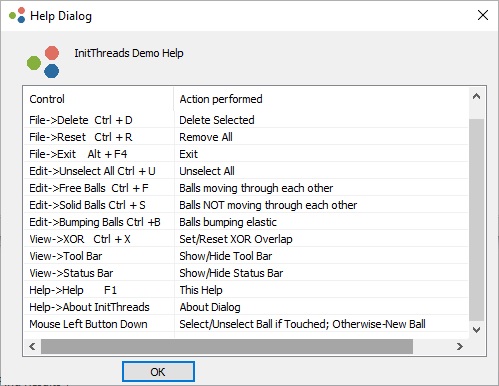Click the vertical scrollbar up arrow
Image resolution: width=499 pixels, height=386 pixels.
[476, 97]
